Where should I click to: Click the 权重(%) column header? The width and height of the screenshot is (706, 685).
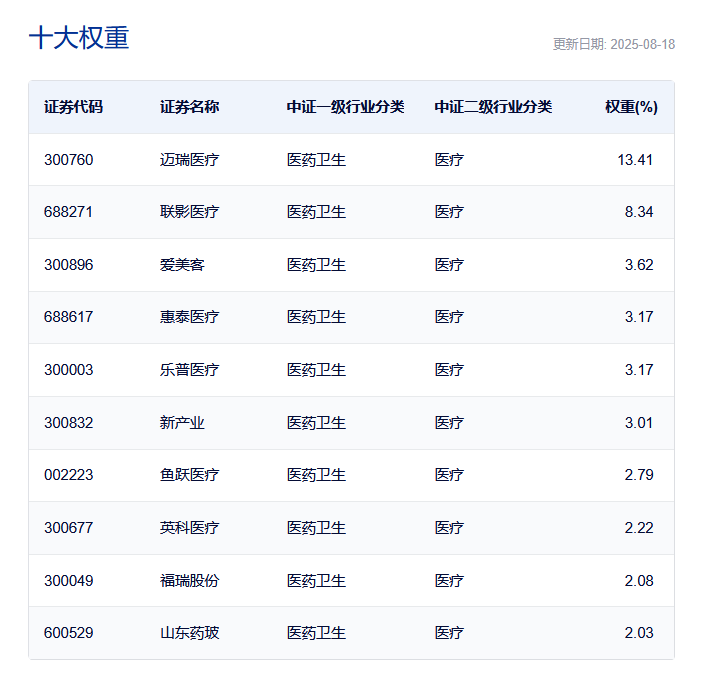coord(630,107)
